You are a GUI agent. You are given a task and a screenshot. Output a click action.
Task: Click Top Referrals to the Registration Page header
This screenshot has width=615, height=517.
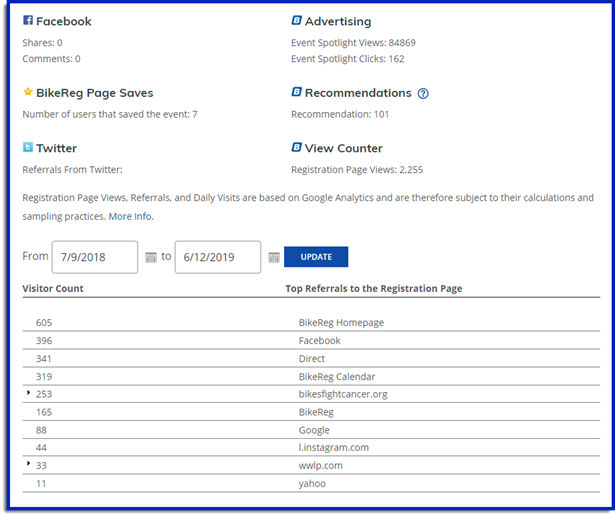[x=374, y=289]
